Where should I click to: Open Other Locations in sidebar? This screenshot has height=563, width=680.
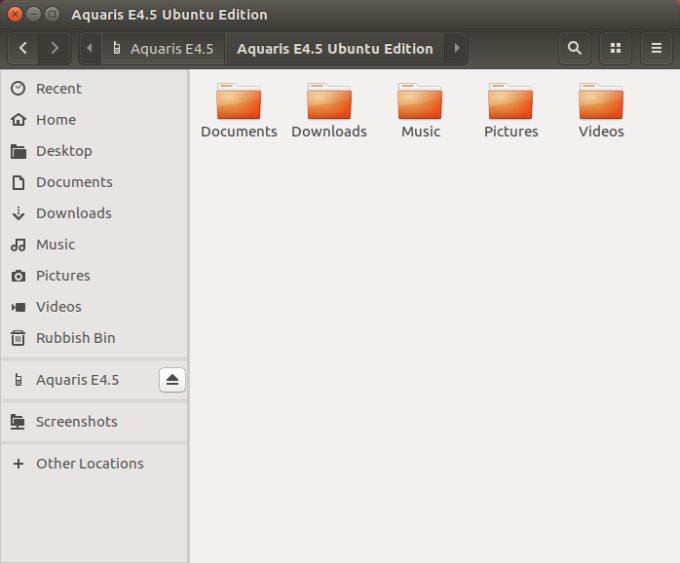tap(94, 464)
